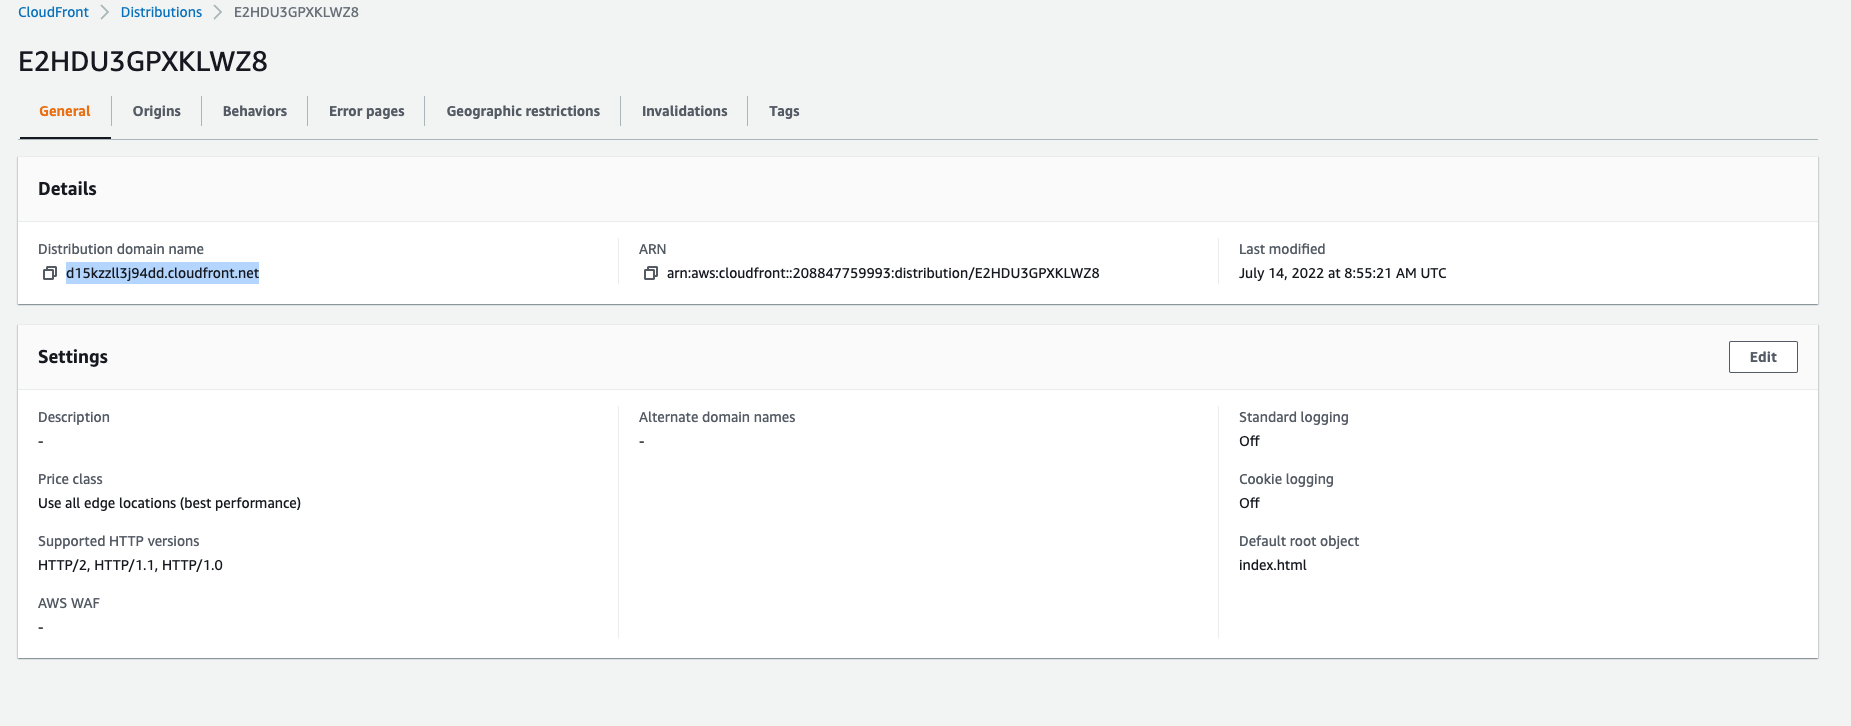Viewport: 1851px width, 726px height.
Task: Switch to the Origins tab
Action: (157, 111)
